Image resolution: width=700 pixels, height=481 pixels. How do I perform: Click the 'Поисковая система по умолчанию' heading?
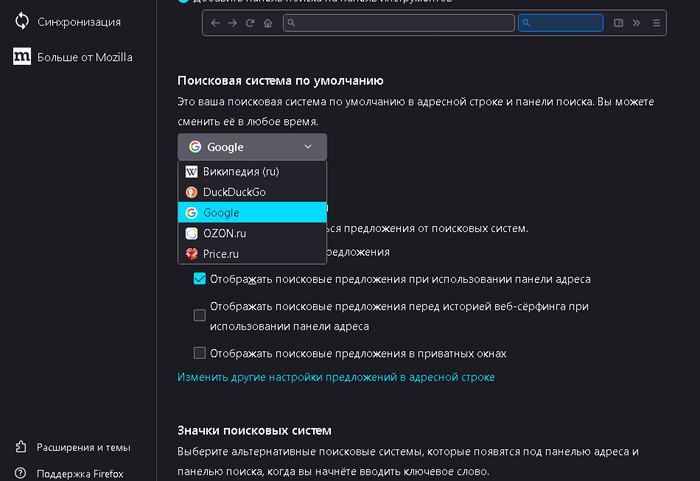[280, 80]
